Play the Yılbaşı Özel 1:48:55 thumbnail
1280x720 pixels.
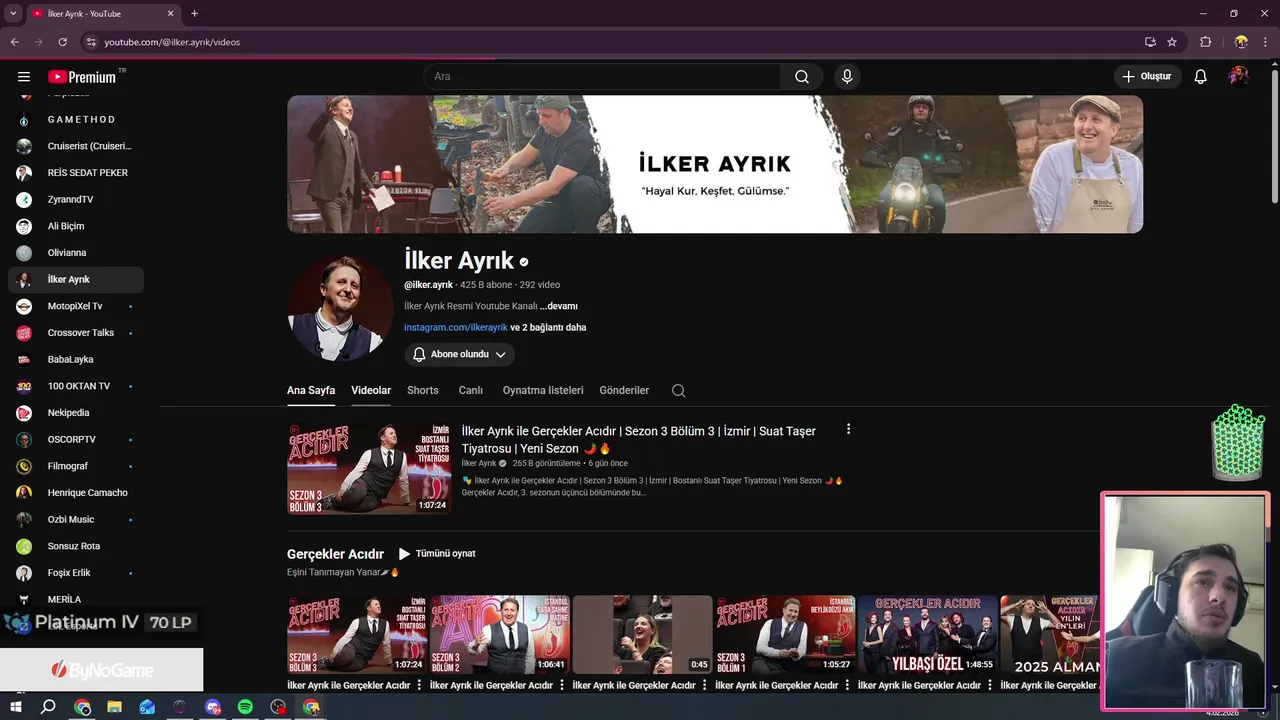tap(927, 635)
